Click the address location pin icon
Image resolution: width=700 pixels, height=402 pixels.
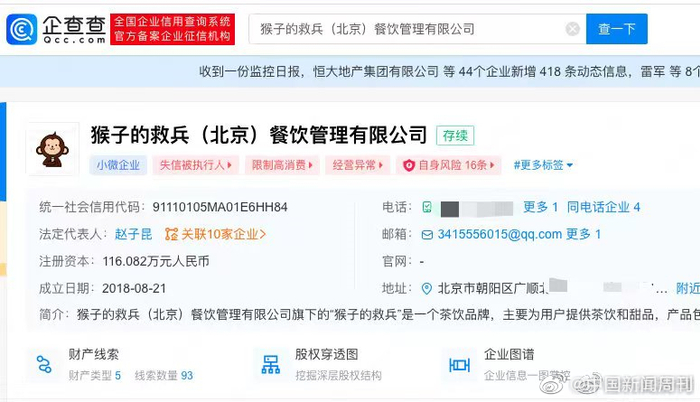pyautogui.click(x=427, y=289)
